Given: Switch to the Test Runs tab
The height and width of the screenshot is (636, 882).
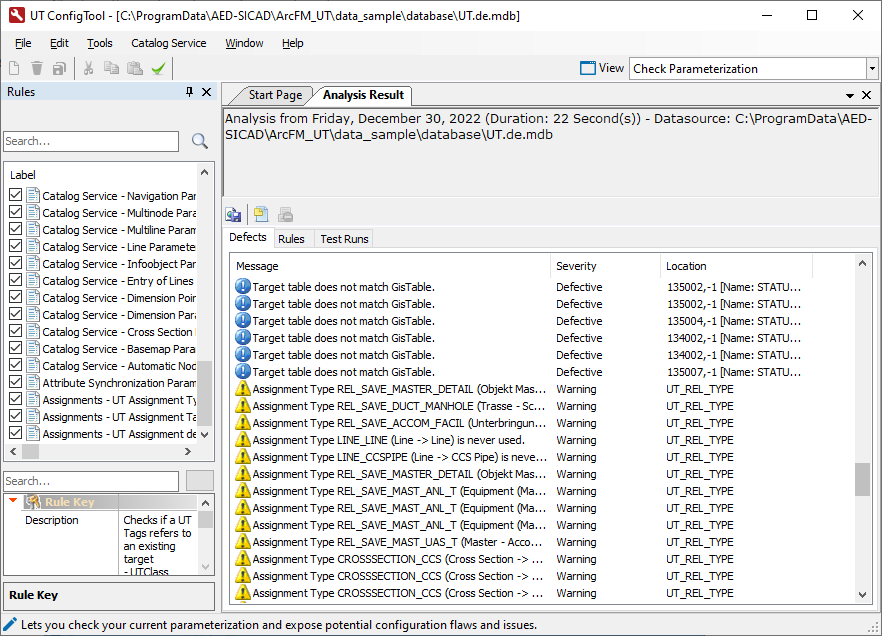Looking at the screenshot, I should [x=344, y=239].
